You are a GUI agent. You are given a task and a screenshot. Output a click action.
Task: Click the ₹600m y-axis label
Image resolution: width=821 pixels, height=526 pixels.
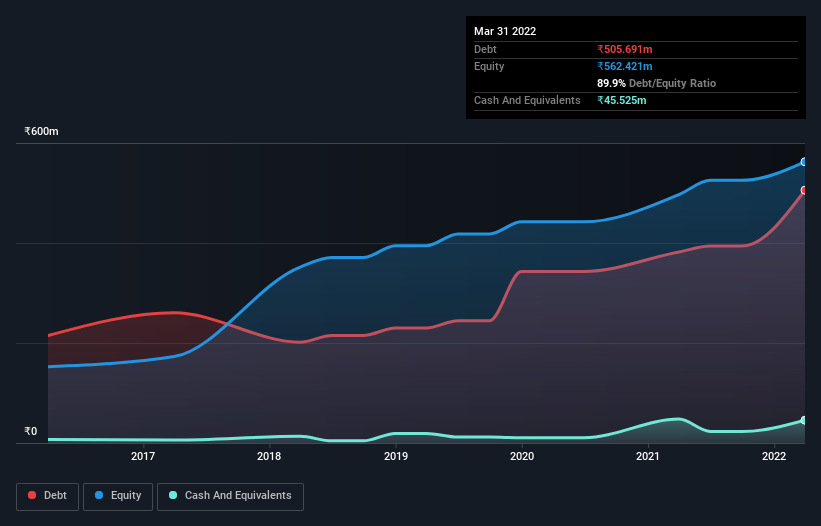pyautogui.click(x=41, y=131)
